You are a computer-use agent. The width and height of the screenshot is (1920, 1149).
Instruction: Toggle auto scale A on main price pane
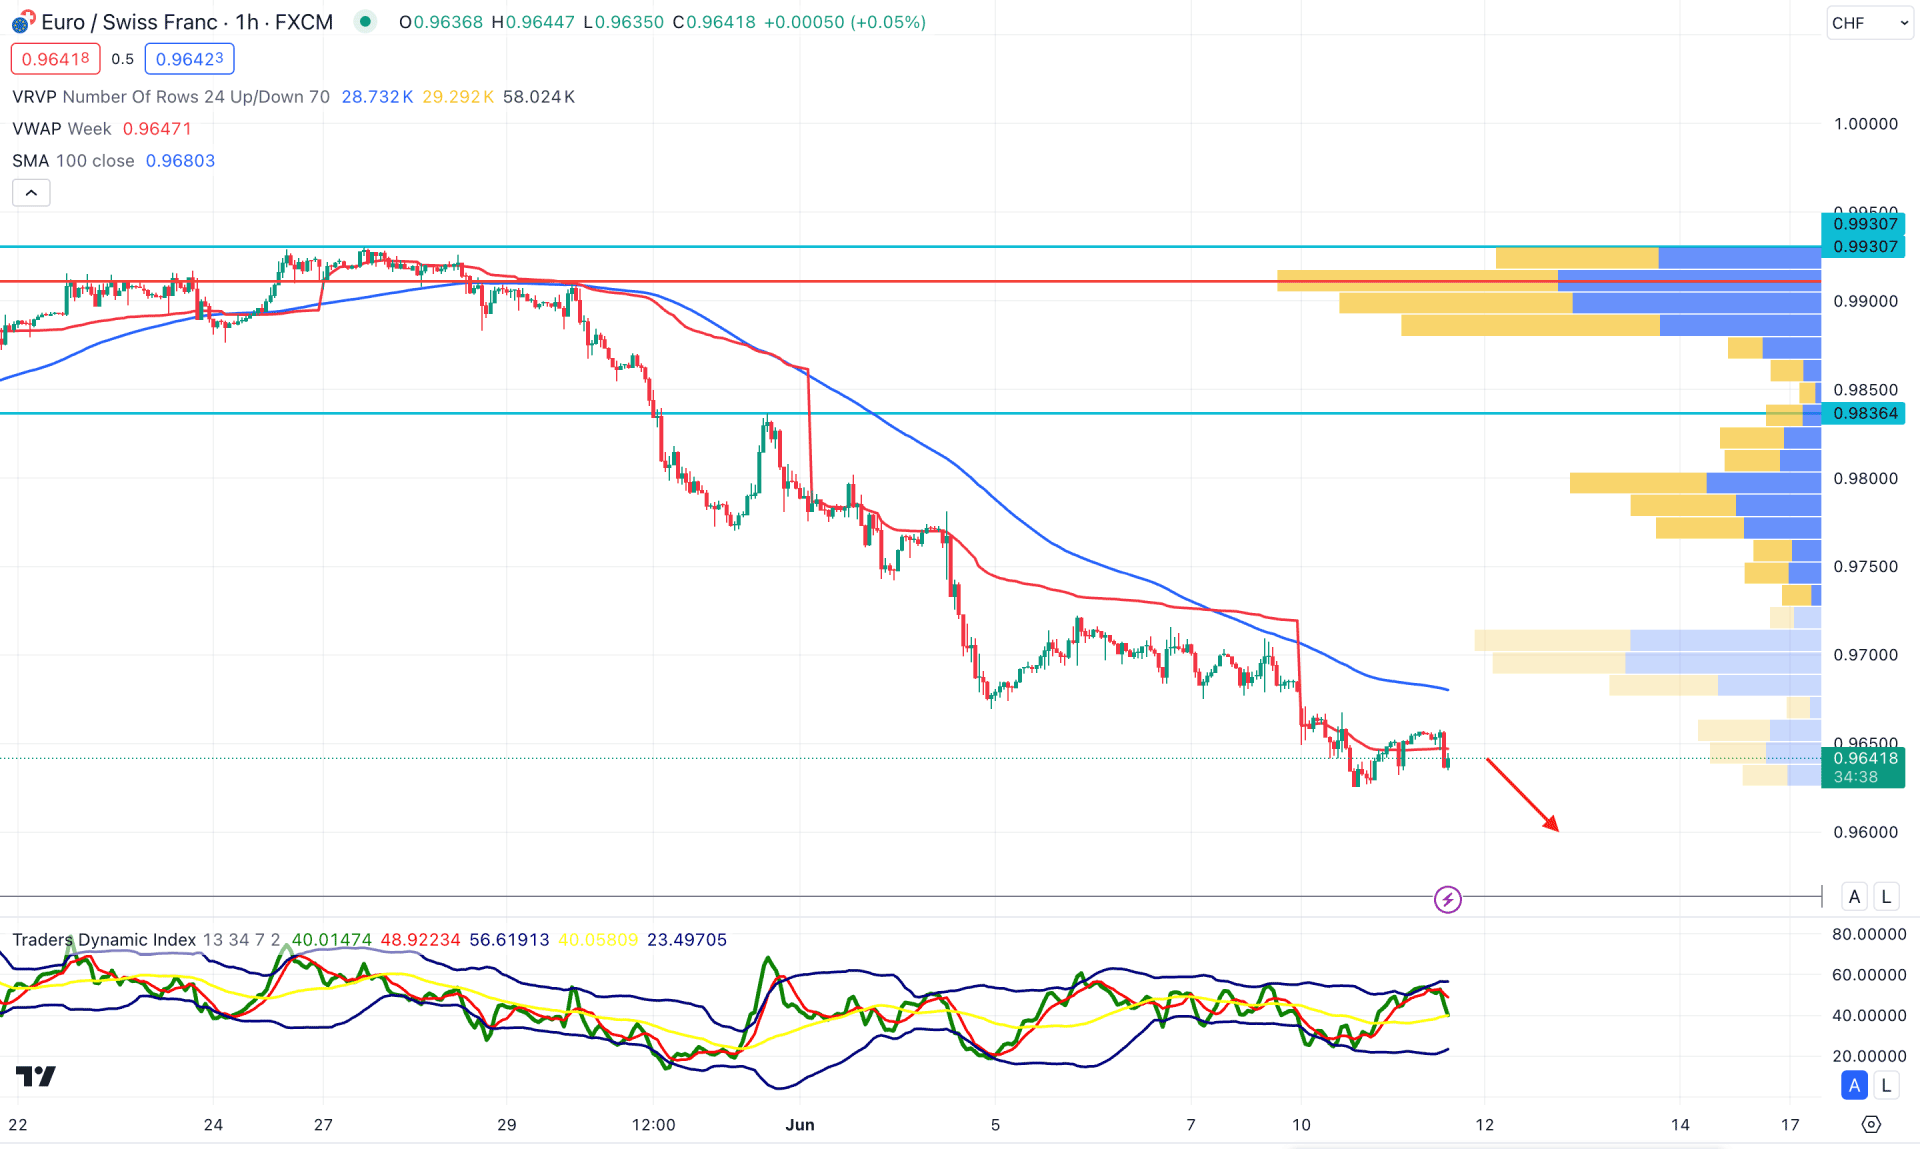(1854, 897)
